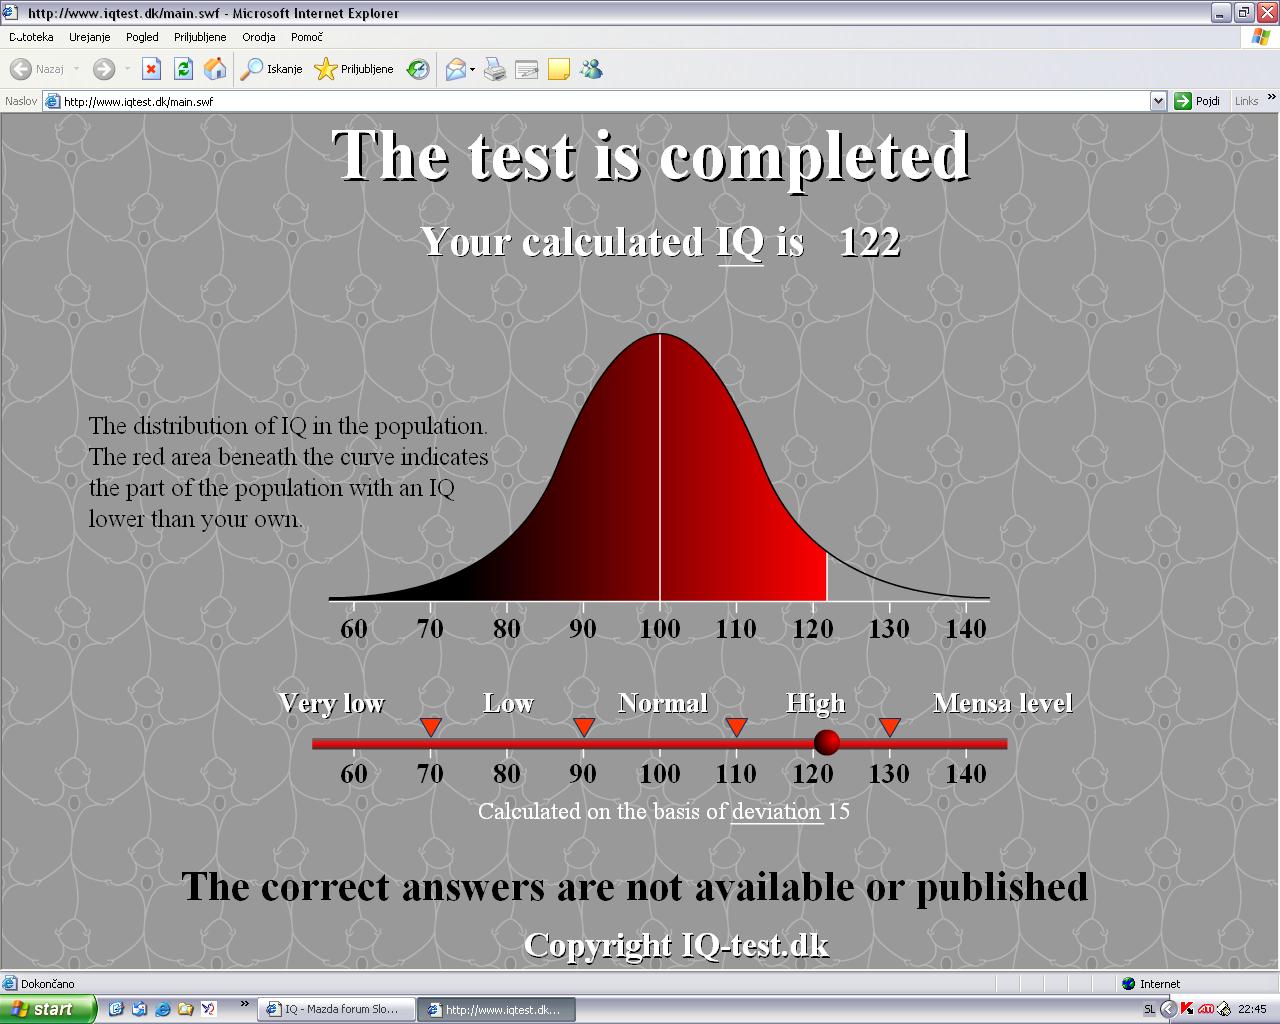Click the Very low label
This screenshot has height=1024, width=1280.
click(x=332, y=703)
